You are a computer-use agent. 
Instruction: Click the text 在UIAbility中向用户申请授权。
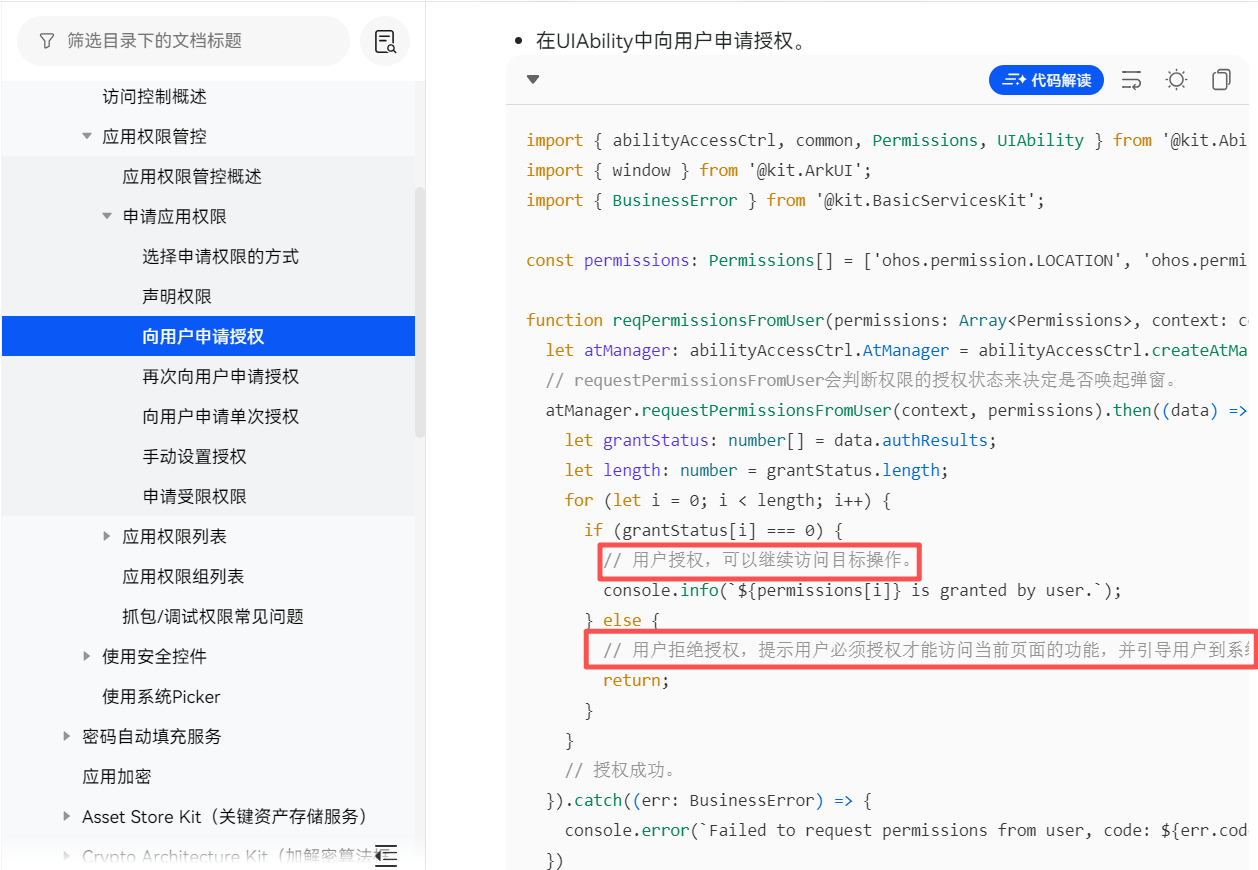click(670, 41)
